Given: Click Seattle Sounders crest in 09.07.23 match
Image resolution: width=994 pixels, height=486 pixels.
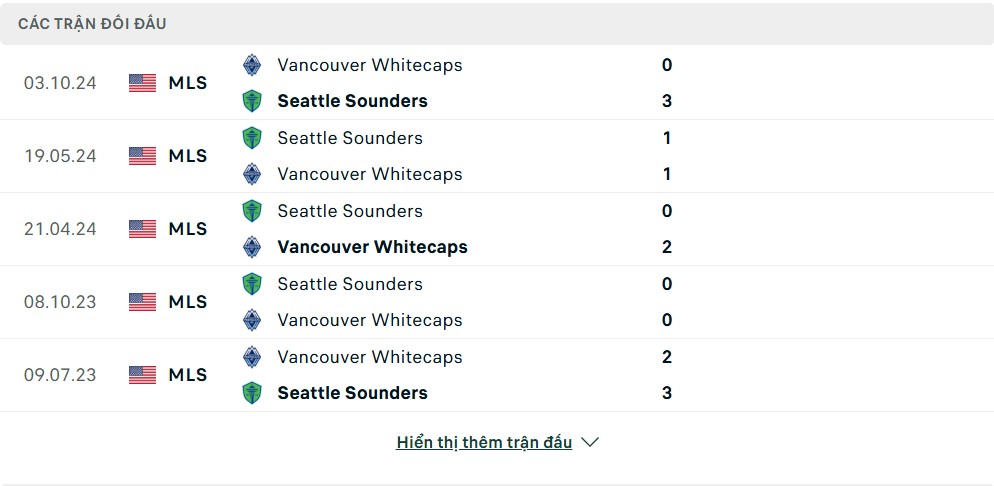Looking at the screenshot, I should tap(252, 393).
